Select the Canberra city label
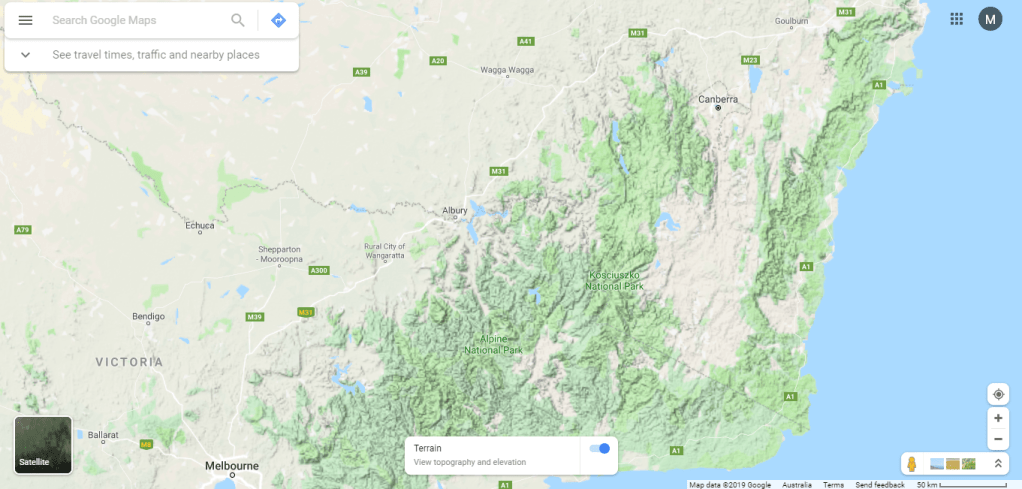This screenshot has width=1022, height=489. coord(718,100)
